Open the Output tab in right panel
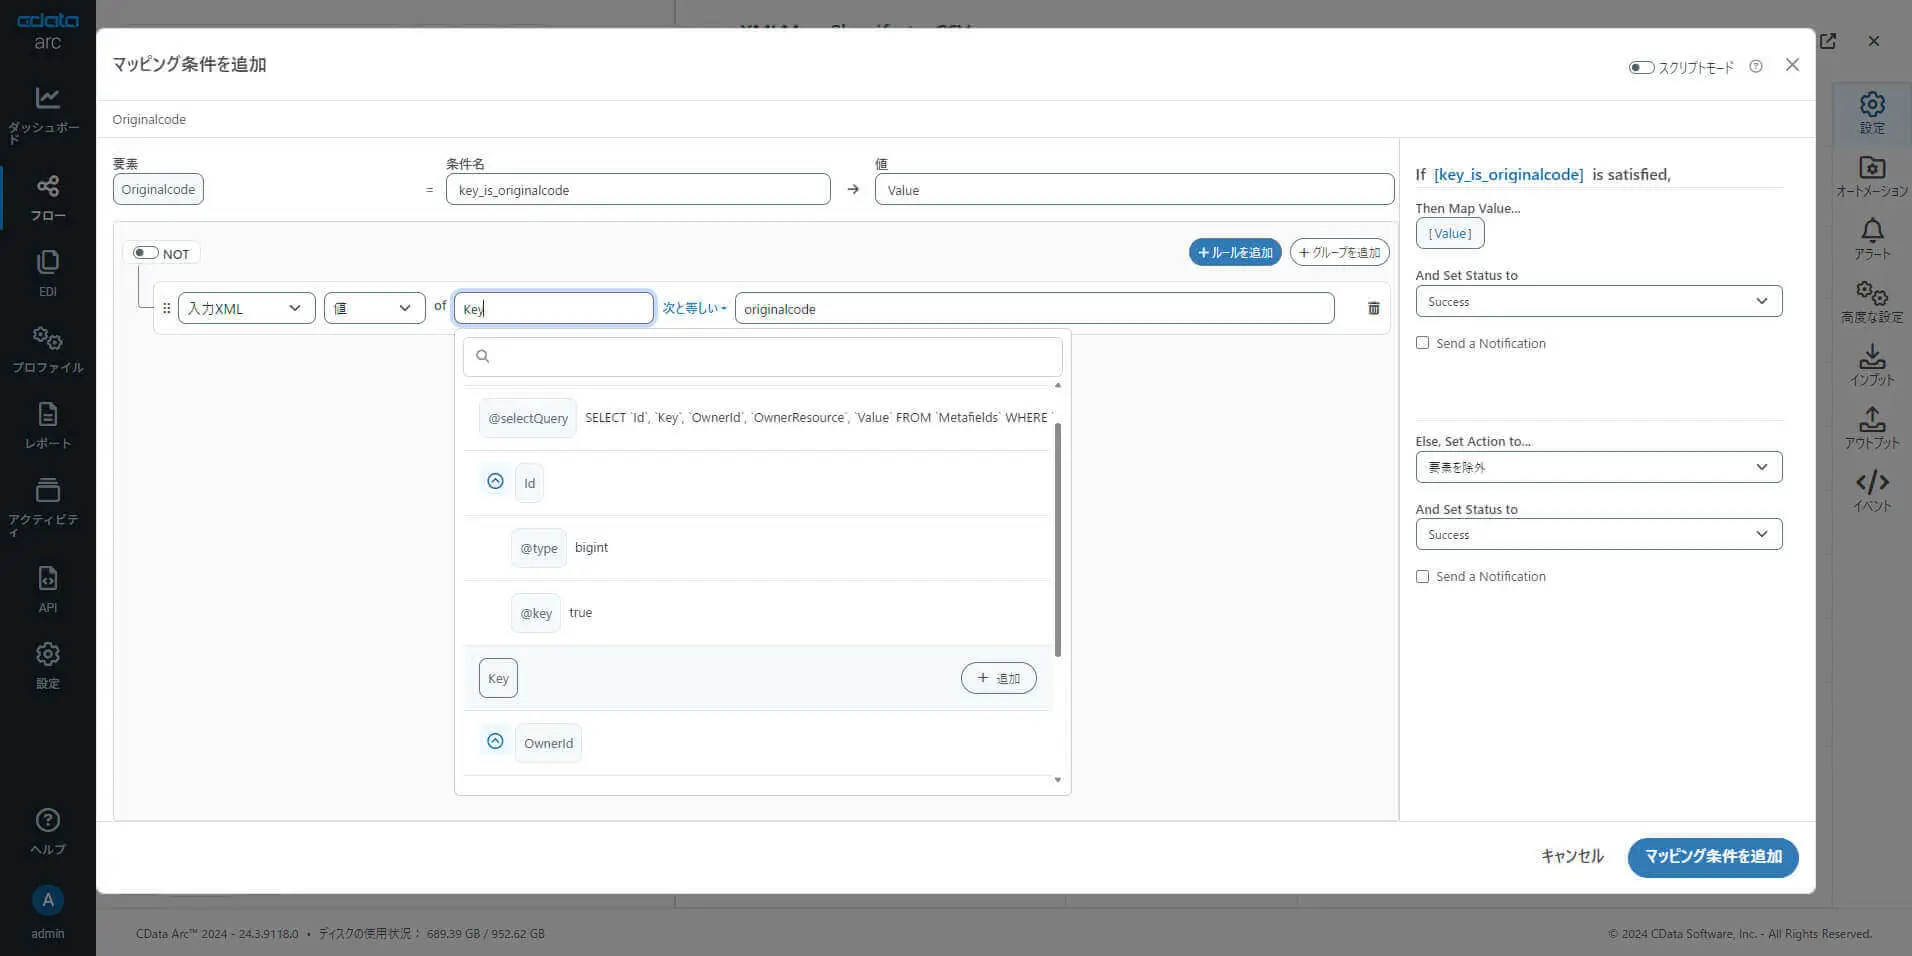Viewport: 1912px width, 956px height. coord(1872,427)
